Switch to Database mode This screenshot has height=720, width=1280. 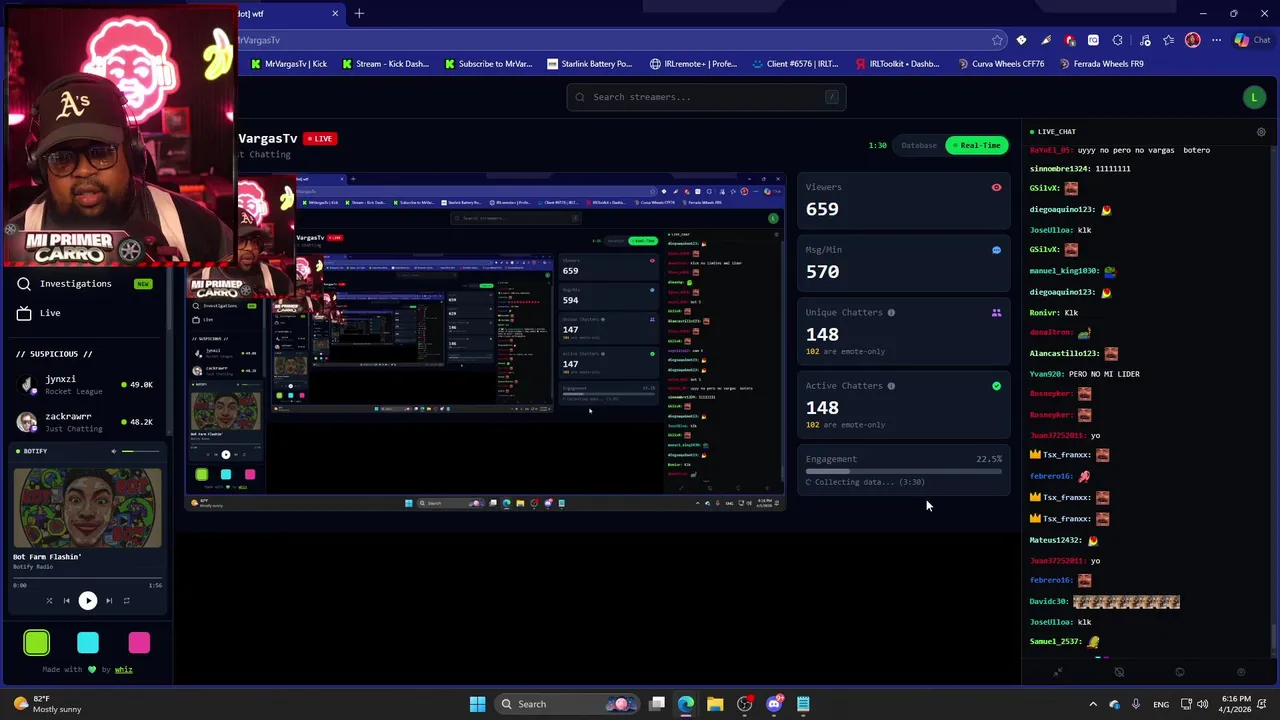pyautogui.click(x=918, y=146)
